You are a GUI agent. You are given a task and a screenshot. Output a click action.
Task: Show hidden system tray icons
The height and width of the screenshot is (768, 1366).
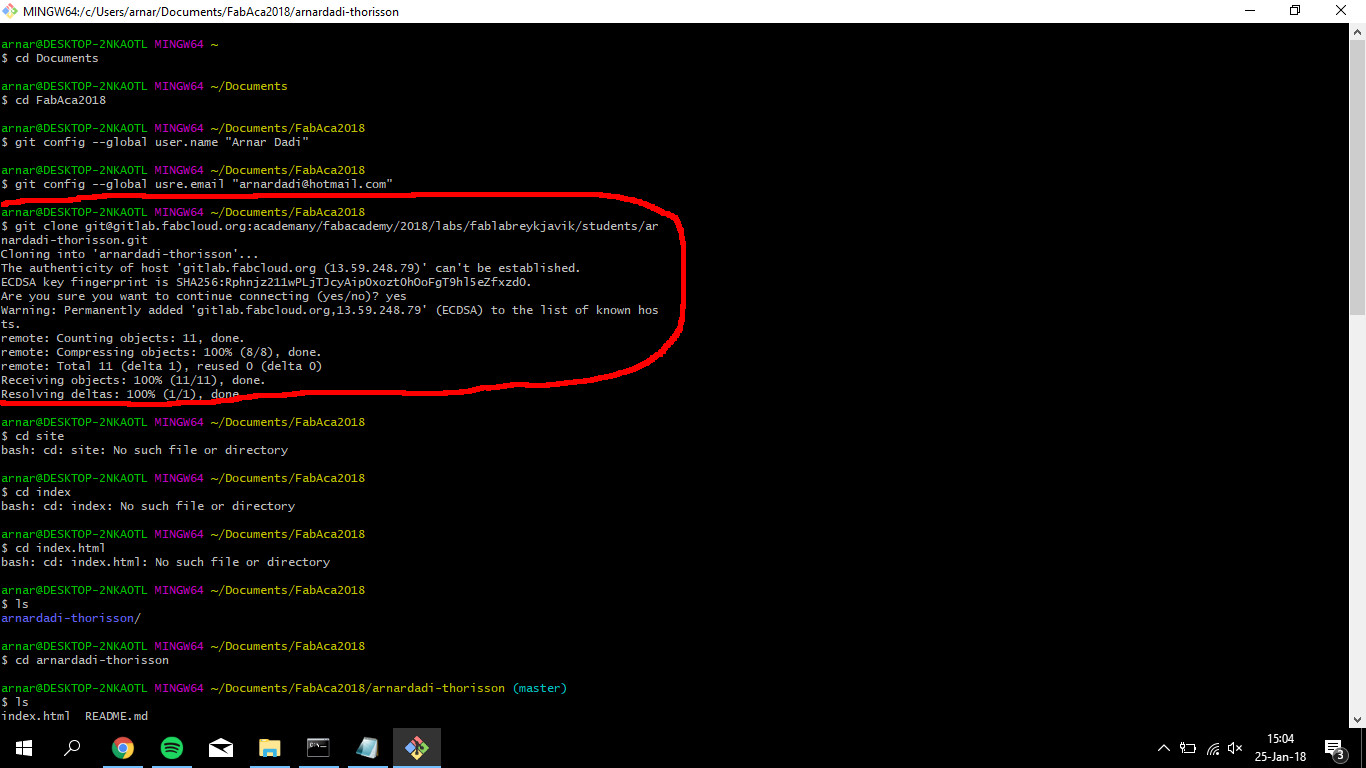tap(1164, 748)
